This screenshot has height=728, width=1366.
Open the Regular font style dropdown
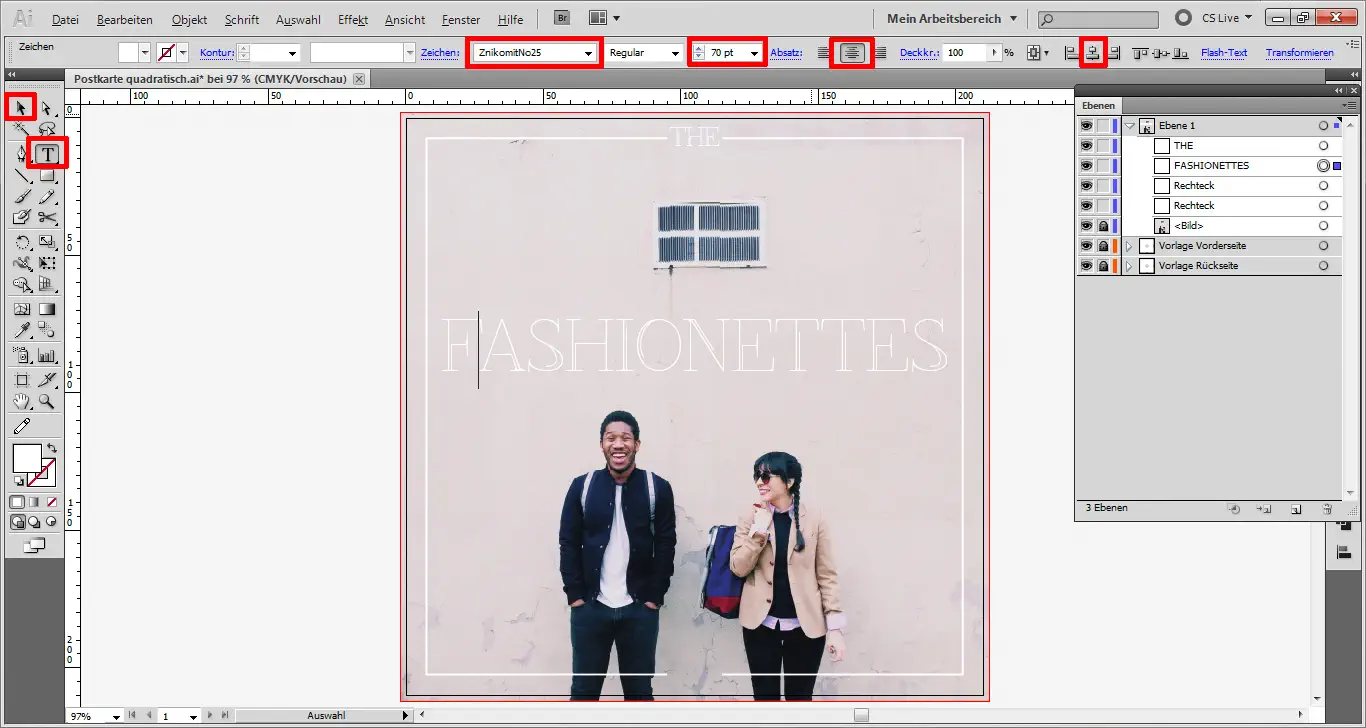click(677, 52)
